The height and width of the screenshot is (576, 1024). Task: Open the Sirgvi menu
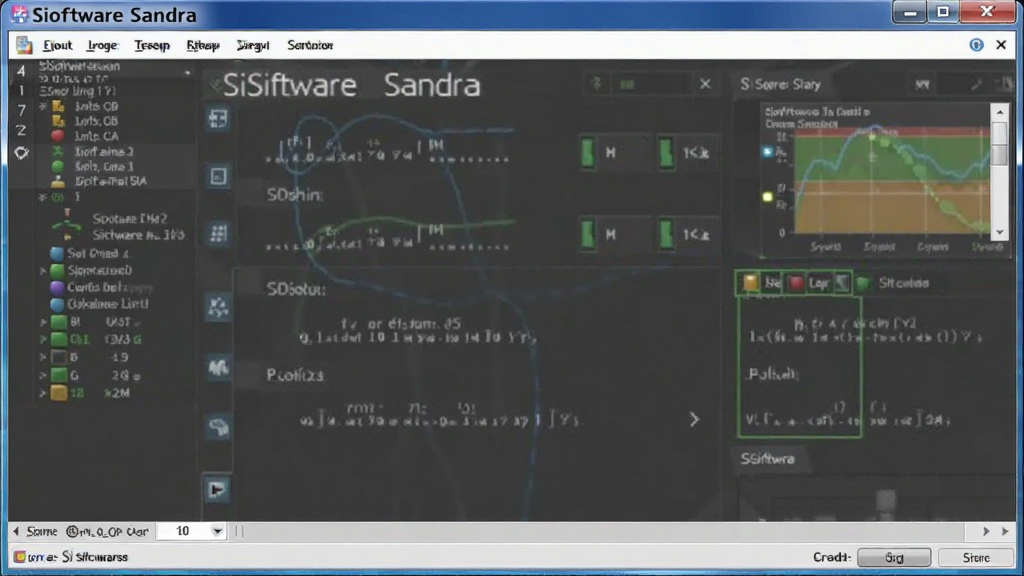point(253,45)
